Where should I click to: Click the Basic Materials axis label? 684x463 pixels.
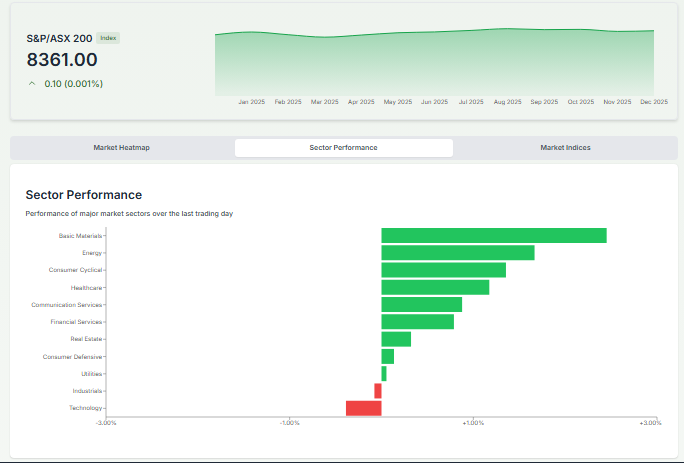80,236
